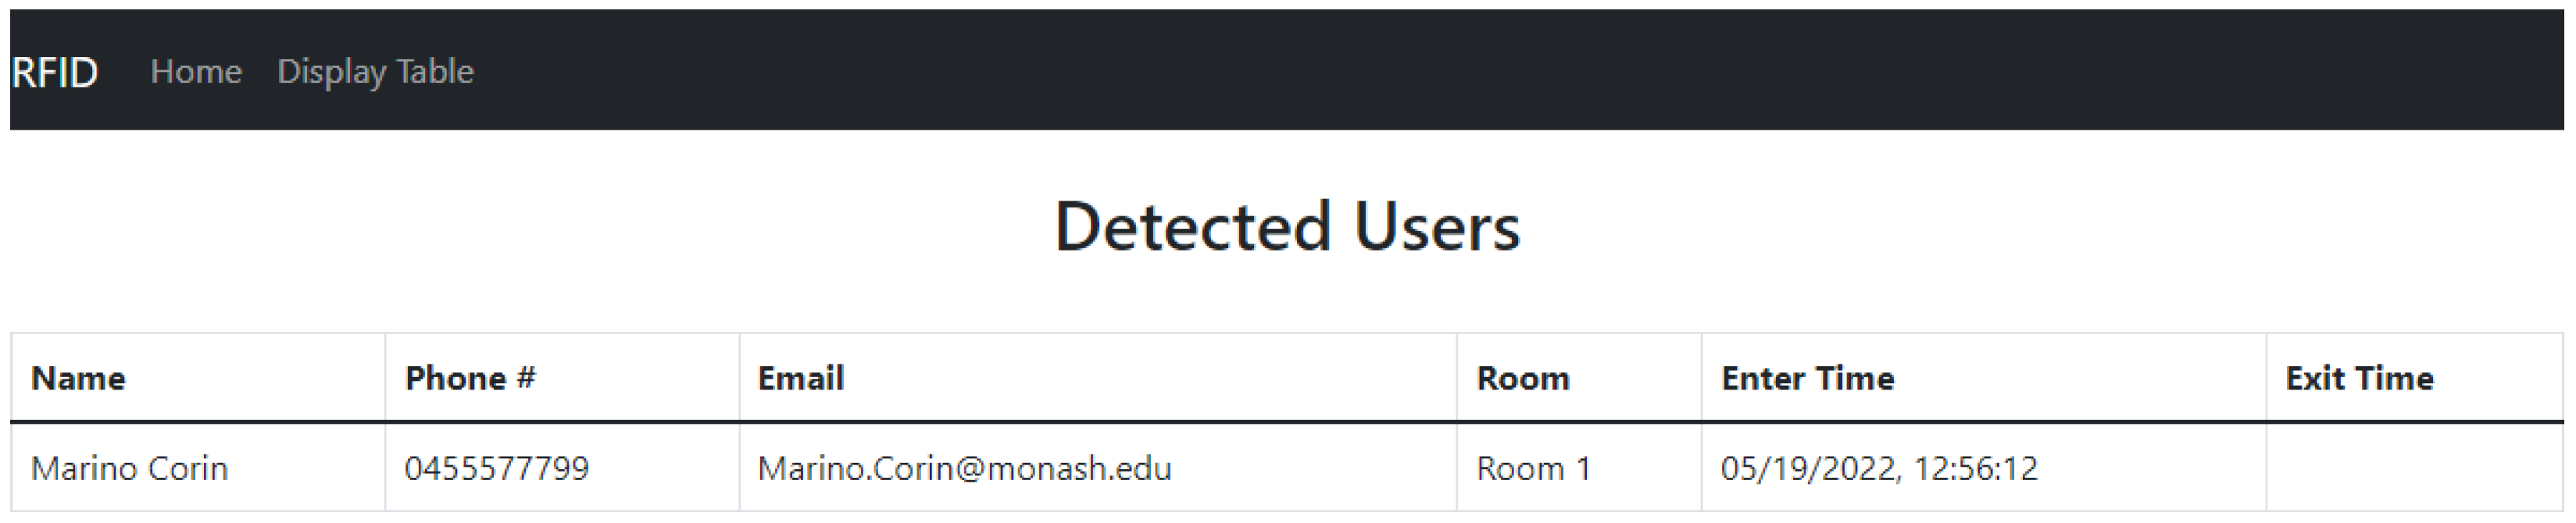Viewport: 2576px width, 523px height.
Task: Go to the Display Table page
Action: coord(375,72)
